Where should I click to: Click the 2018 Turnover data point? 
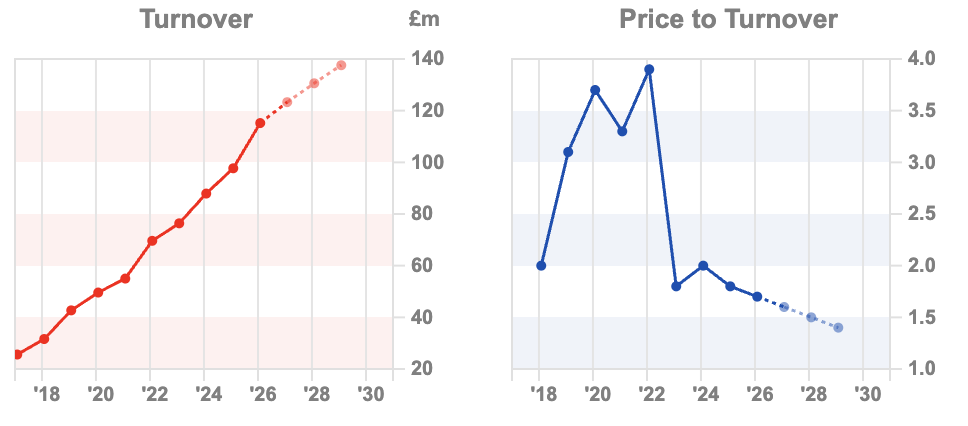[44, 339]
